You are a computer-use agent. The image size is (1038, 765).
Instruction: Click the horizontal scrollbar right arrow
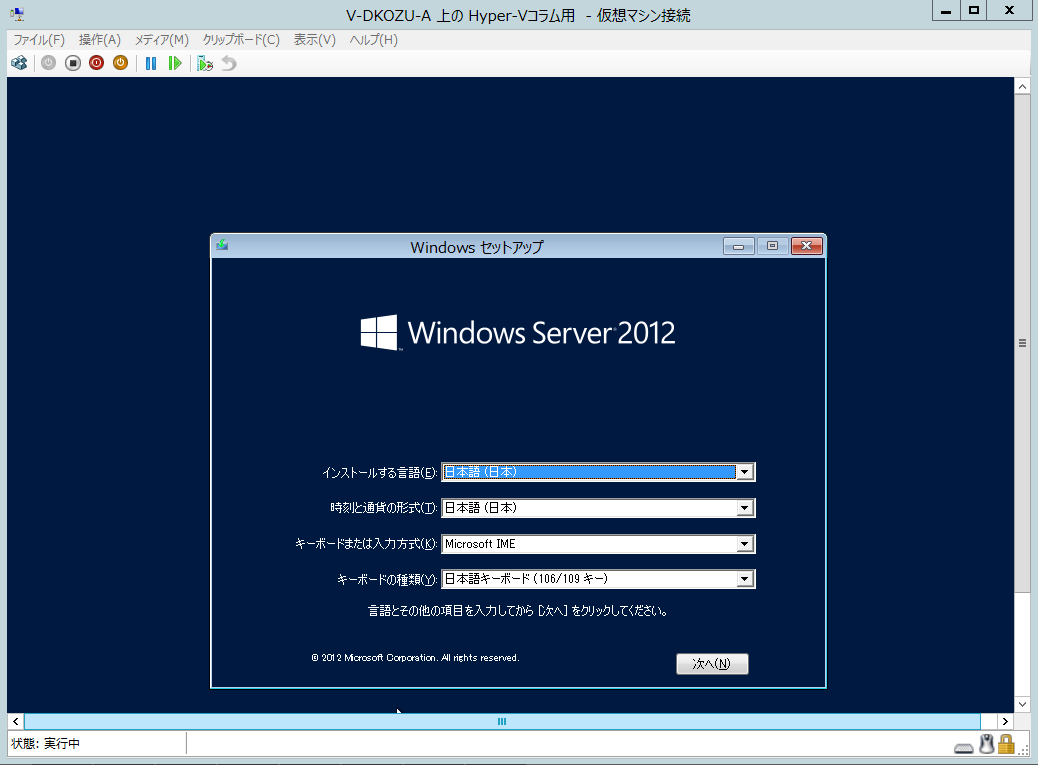[x=1005, y=721]
